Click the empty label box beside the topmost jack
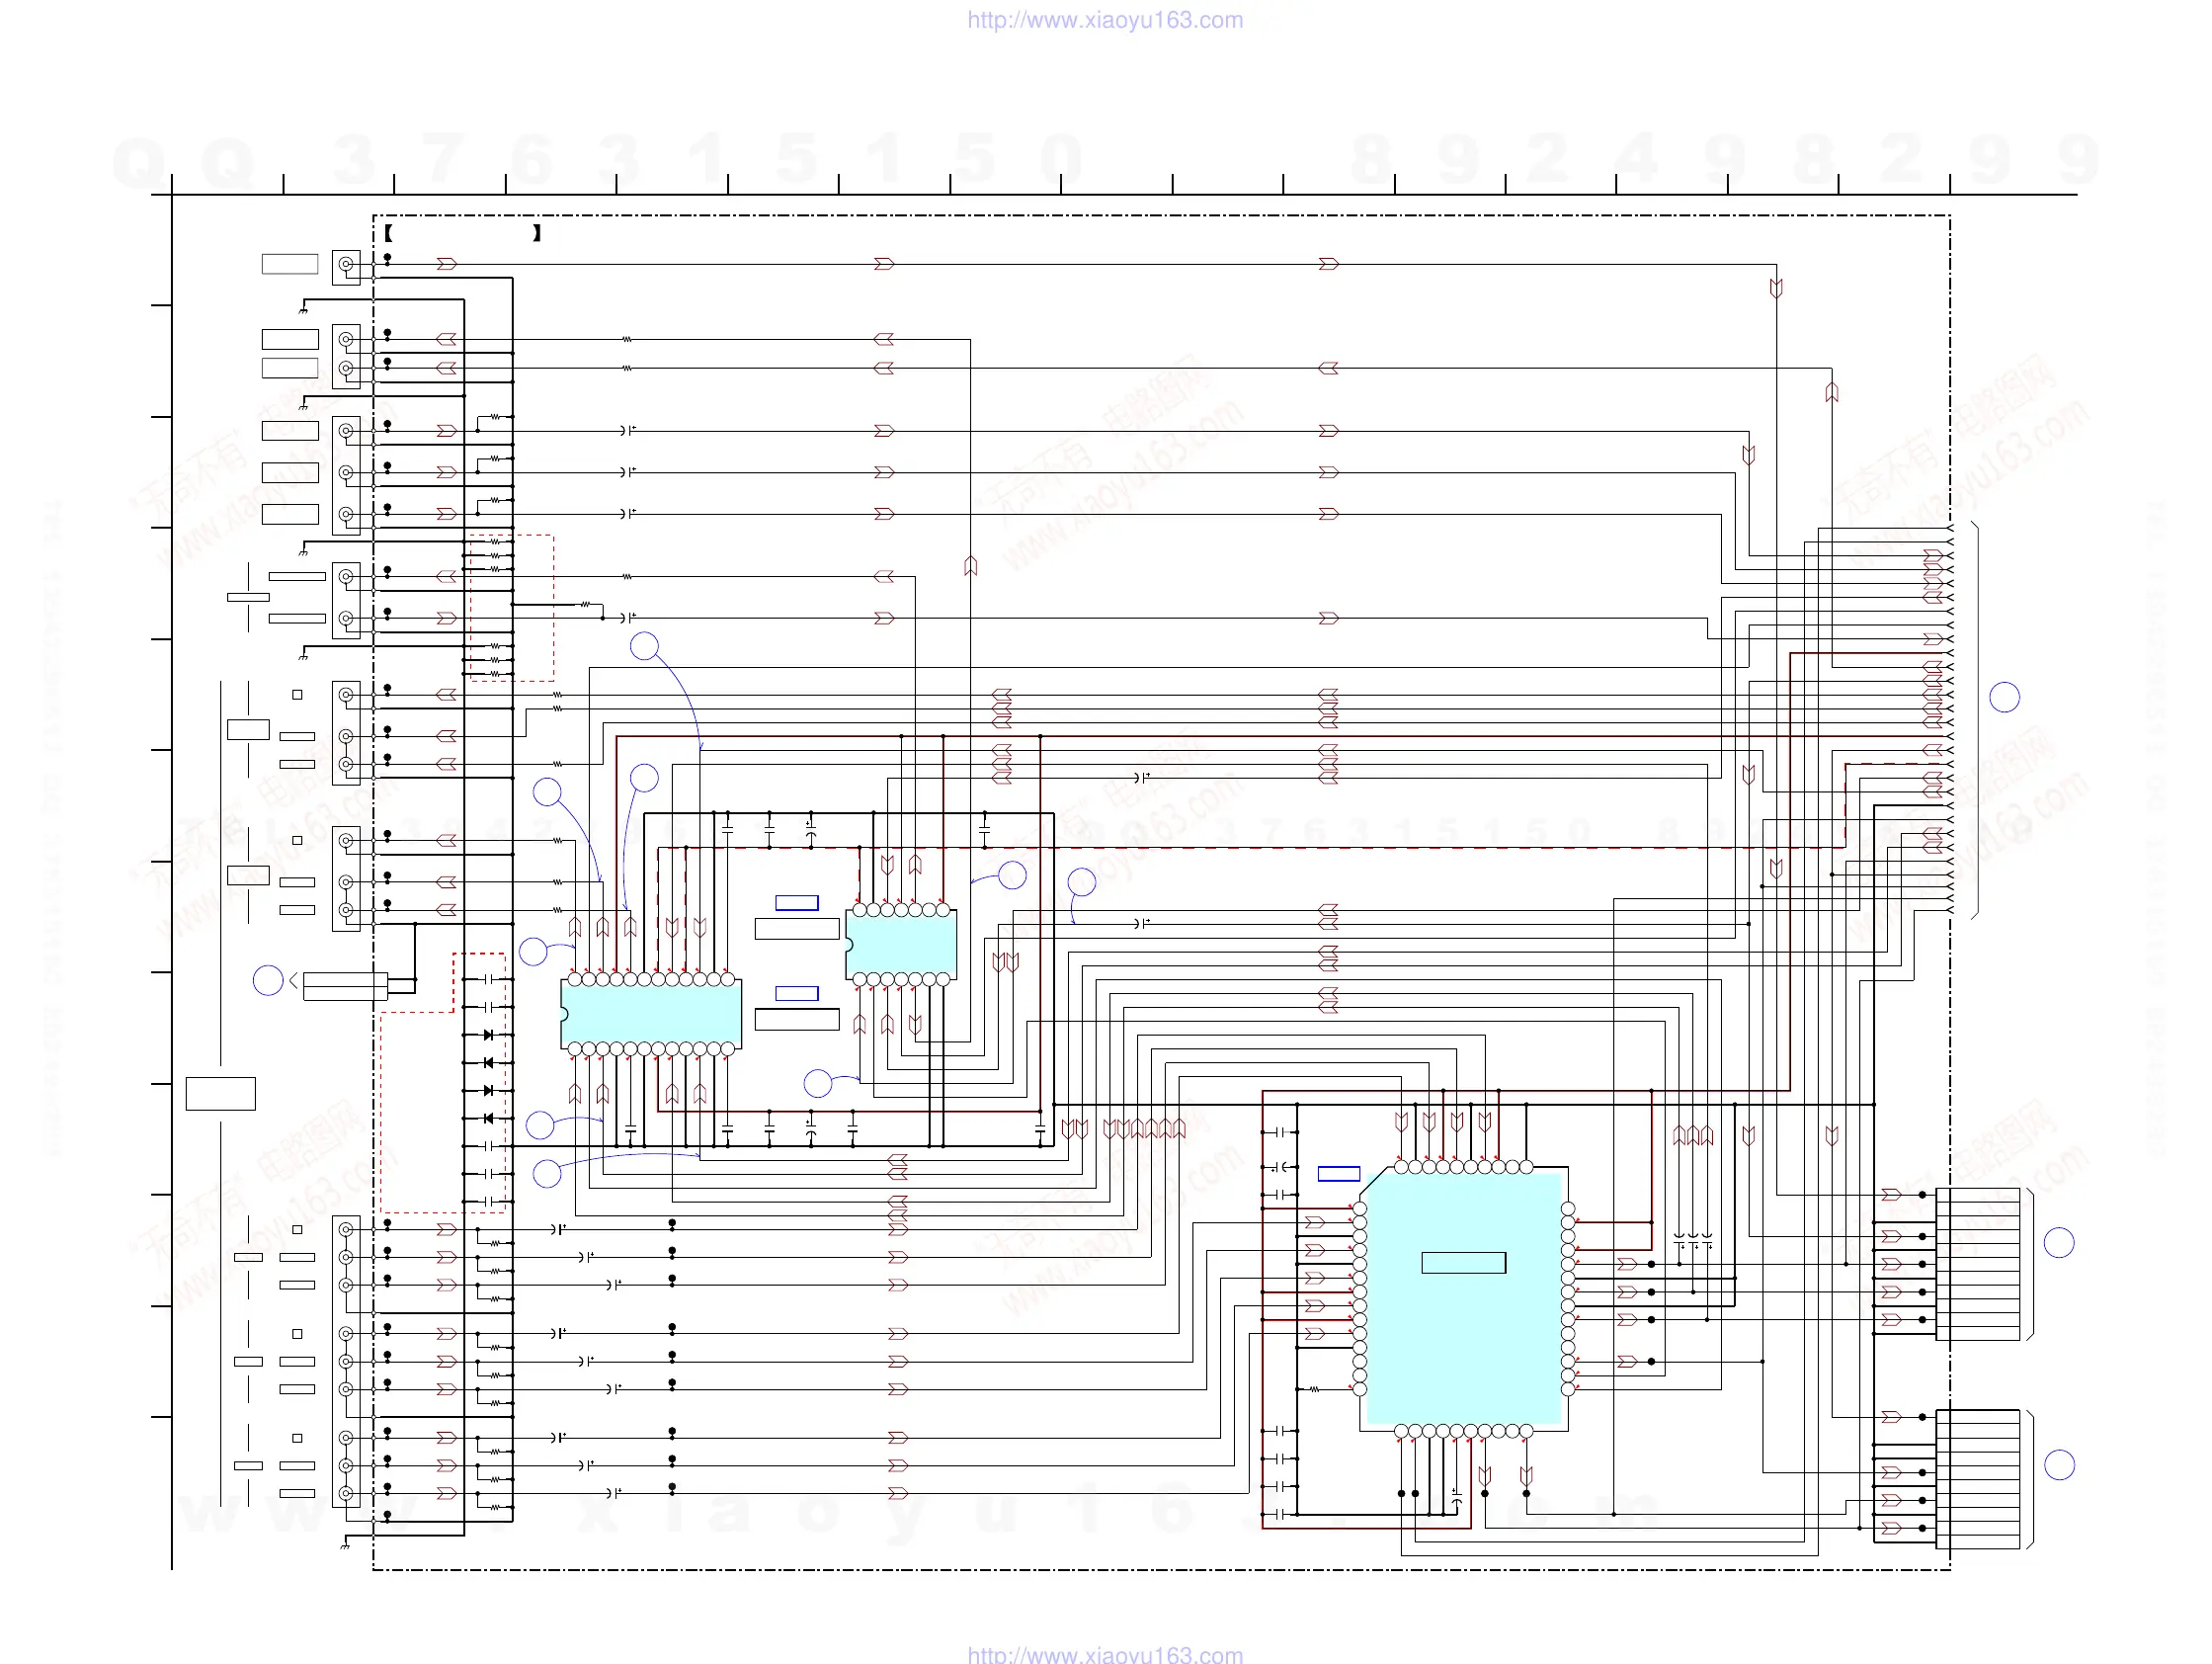Image resolution: width=2212 pixels, height=1664 pixels. (x=290, y=264)
